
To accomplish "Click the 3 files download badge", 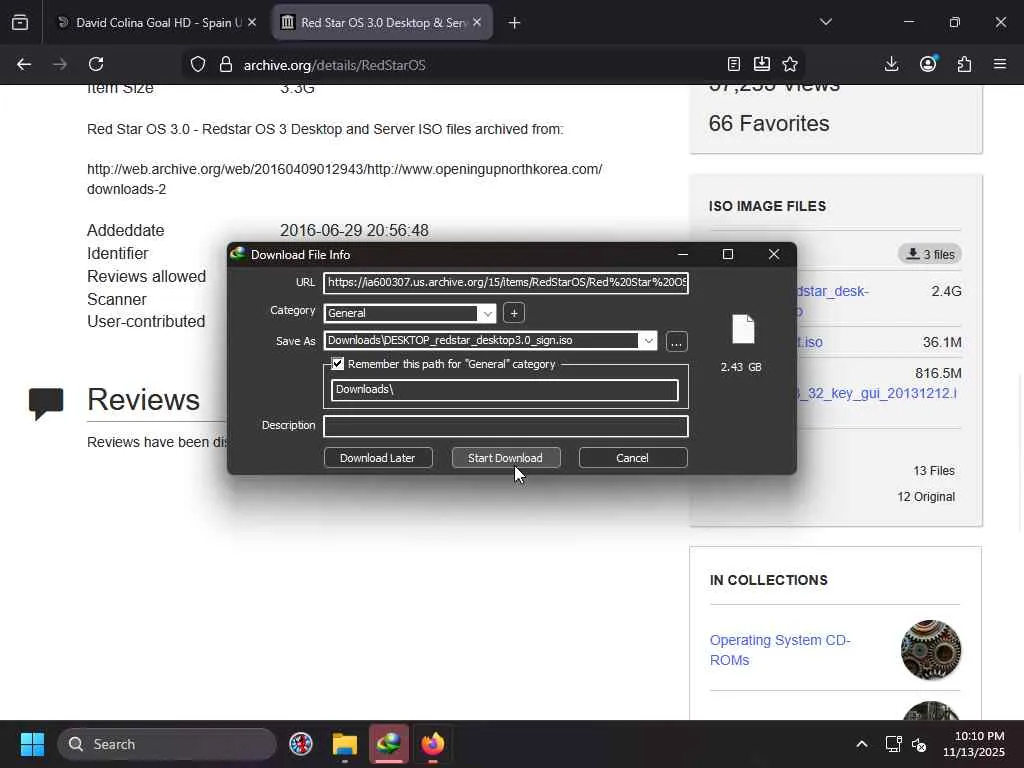I will 930,254.
